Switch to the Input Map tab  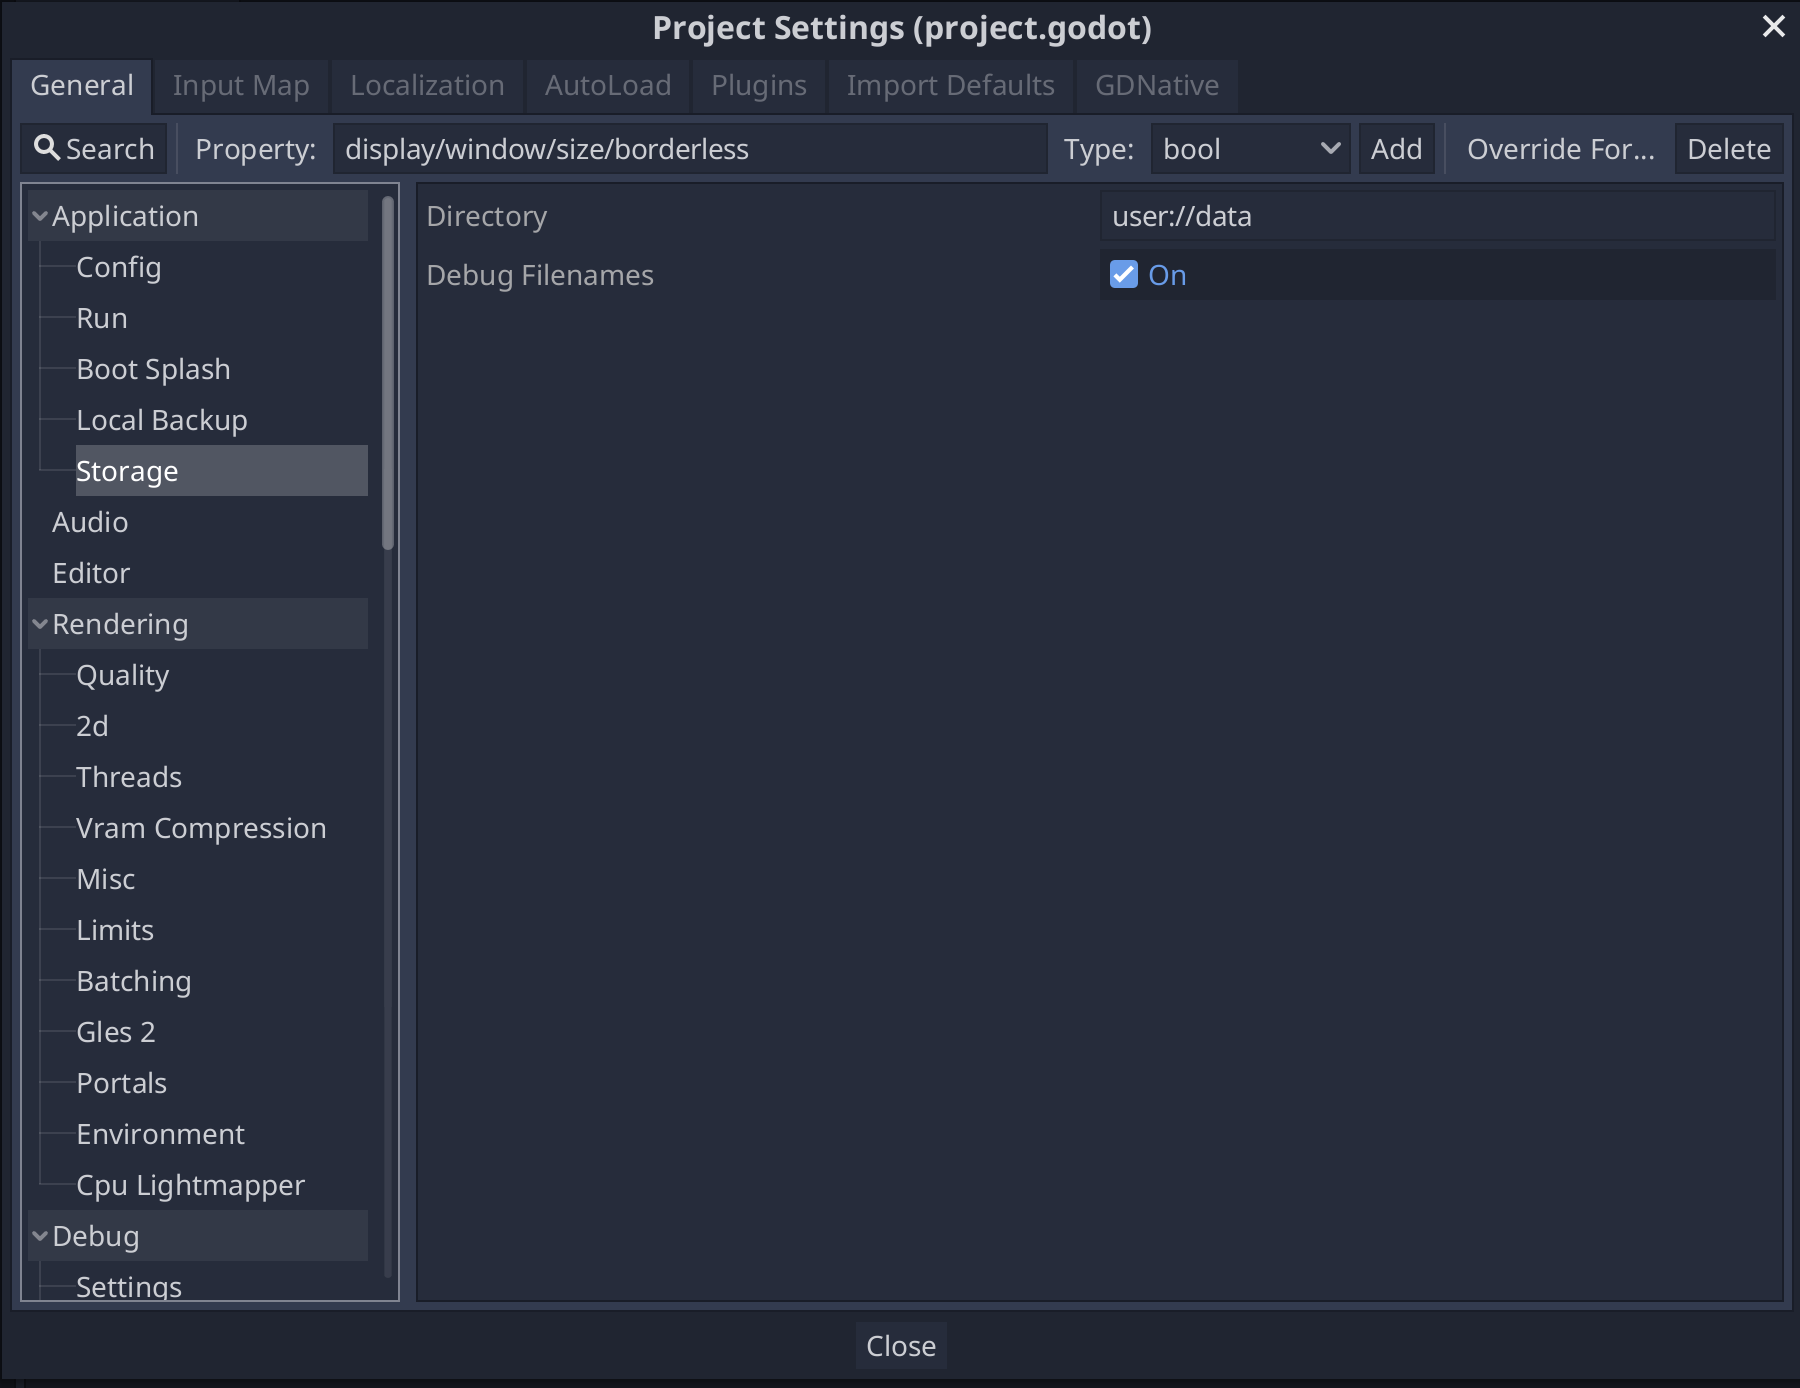coord(241,86)
